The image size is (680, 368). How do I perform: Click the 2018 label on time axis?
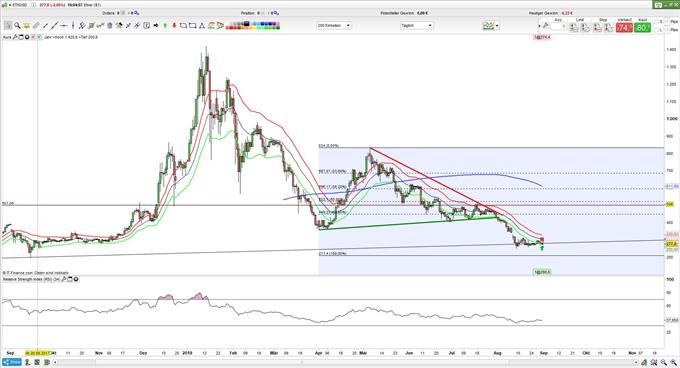coord(187,353)
